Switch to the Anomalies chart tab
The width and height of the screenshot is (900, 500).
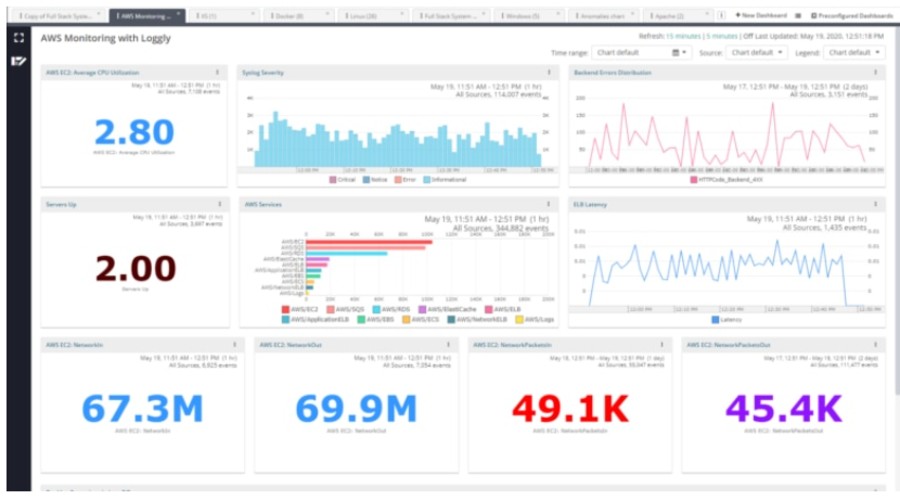click(603, 15)
